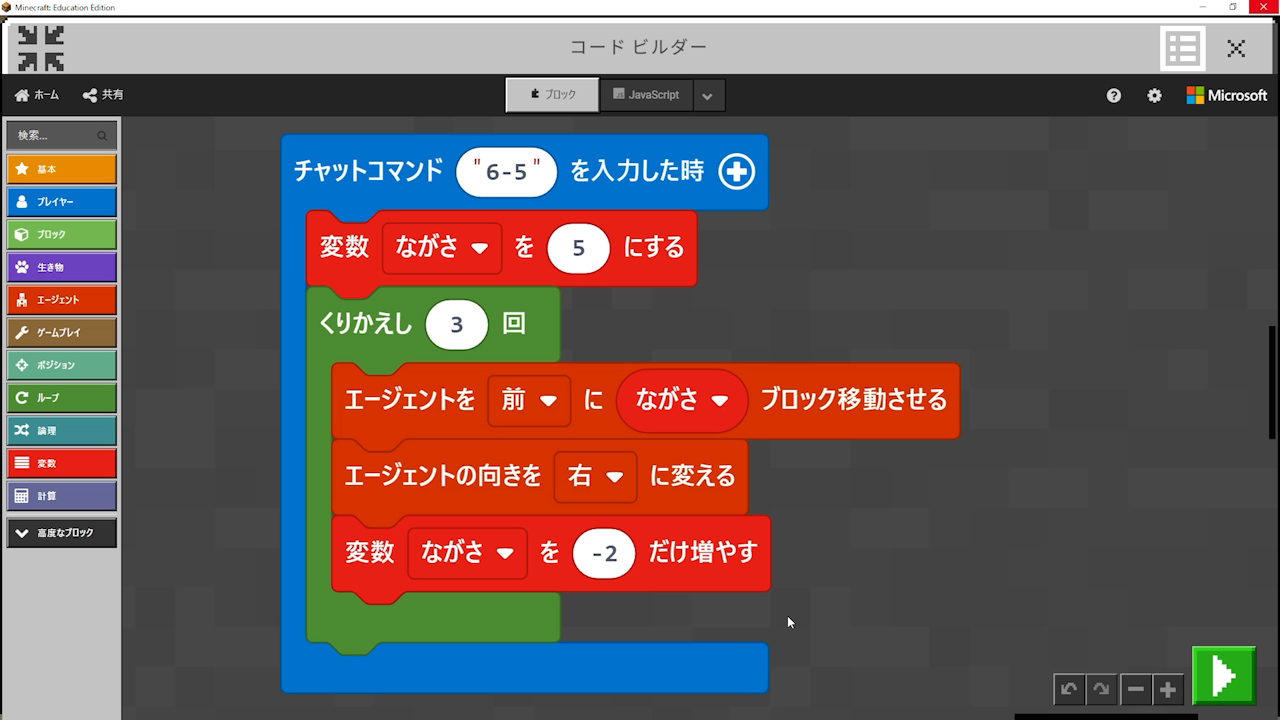Screen dimensions: 1280x720
Task: Switch to the JavaScript editor tab
Action: tap(645, 95)
